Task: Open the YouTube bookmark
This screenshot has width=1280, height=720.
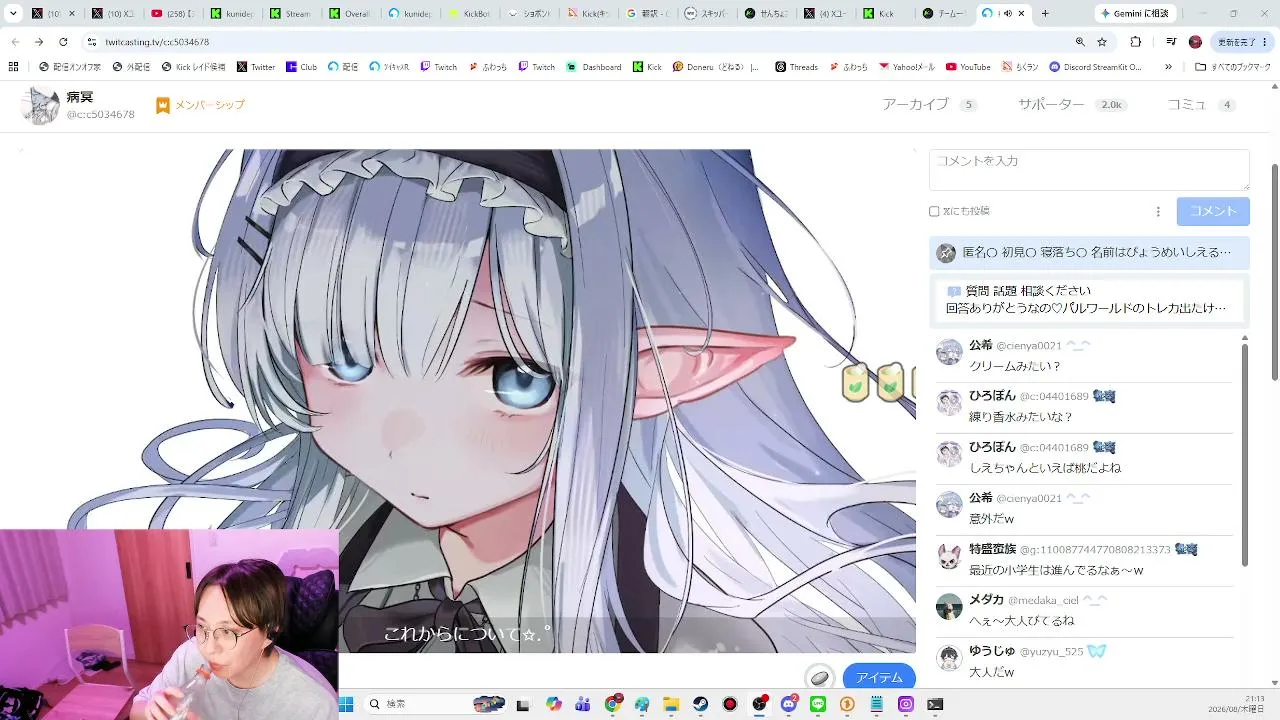Action: point(968,67)
